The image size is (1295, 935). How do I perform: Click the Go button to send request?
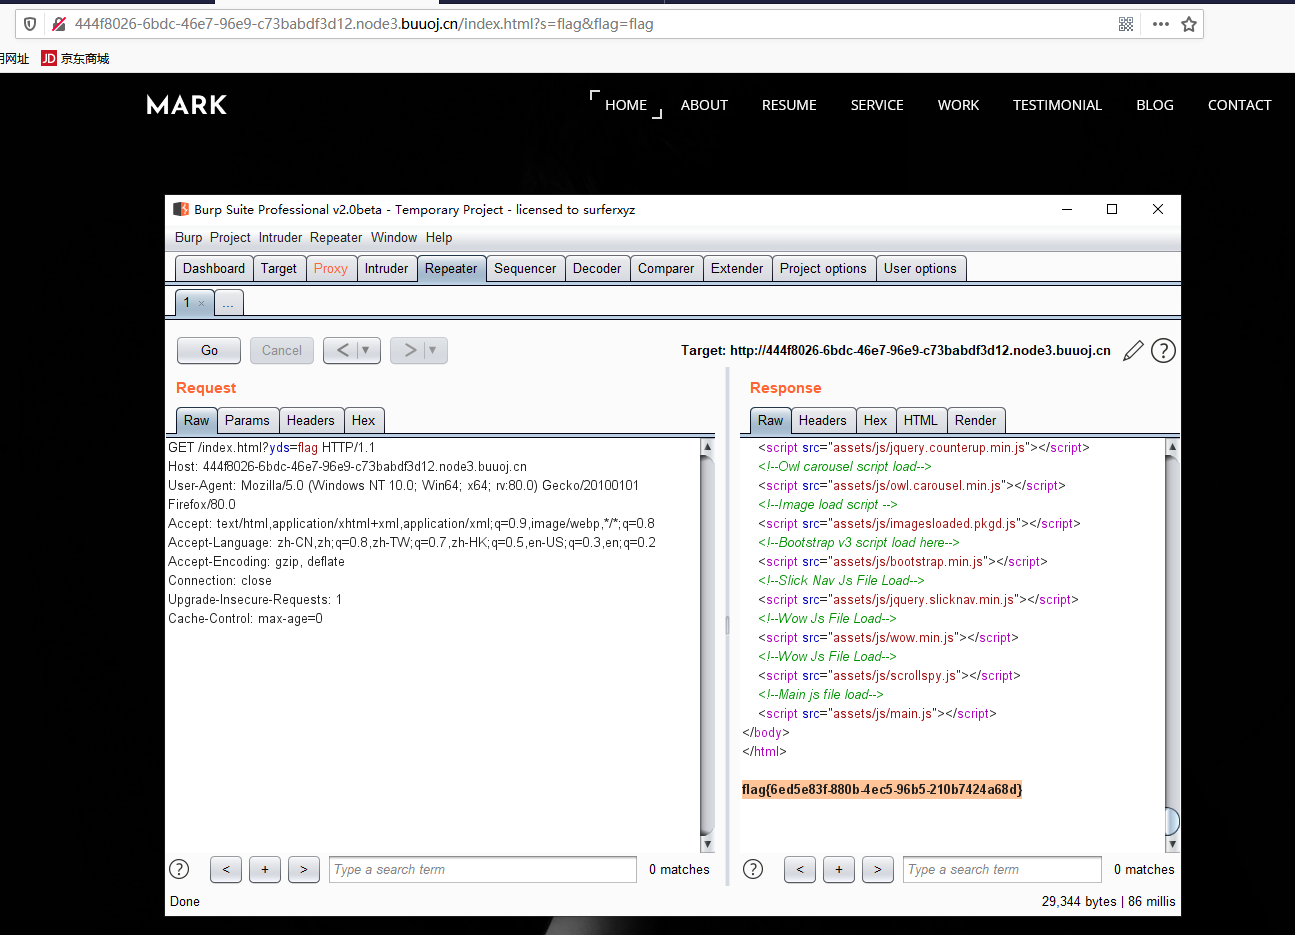209,350
